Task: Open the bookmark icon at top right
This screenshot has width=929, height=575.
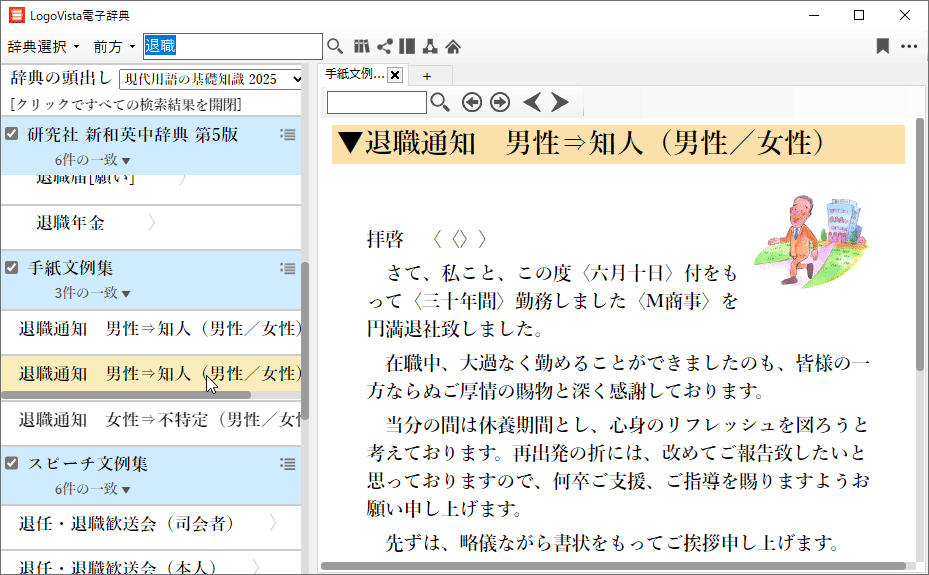Action: click(883, 46)
